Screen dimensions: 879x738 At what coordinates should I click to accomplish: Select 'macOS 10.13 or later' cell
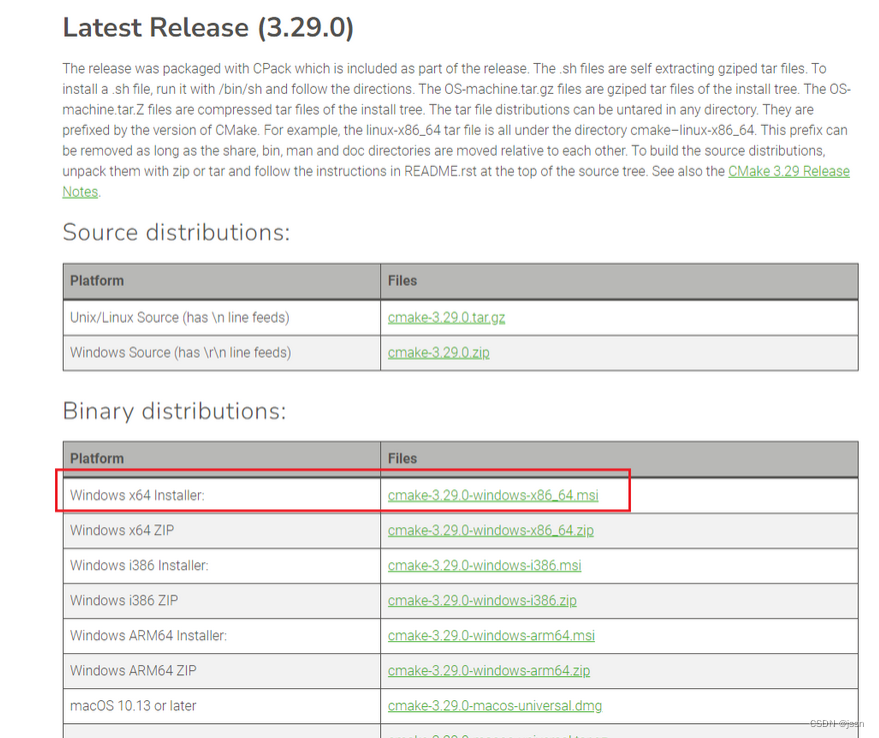tap(222, 705)
